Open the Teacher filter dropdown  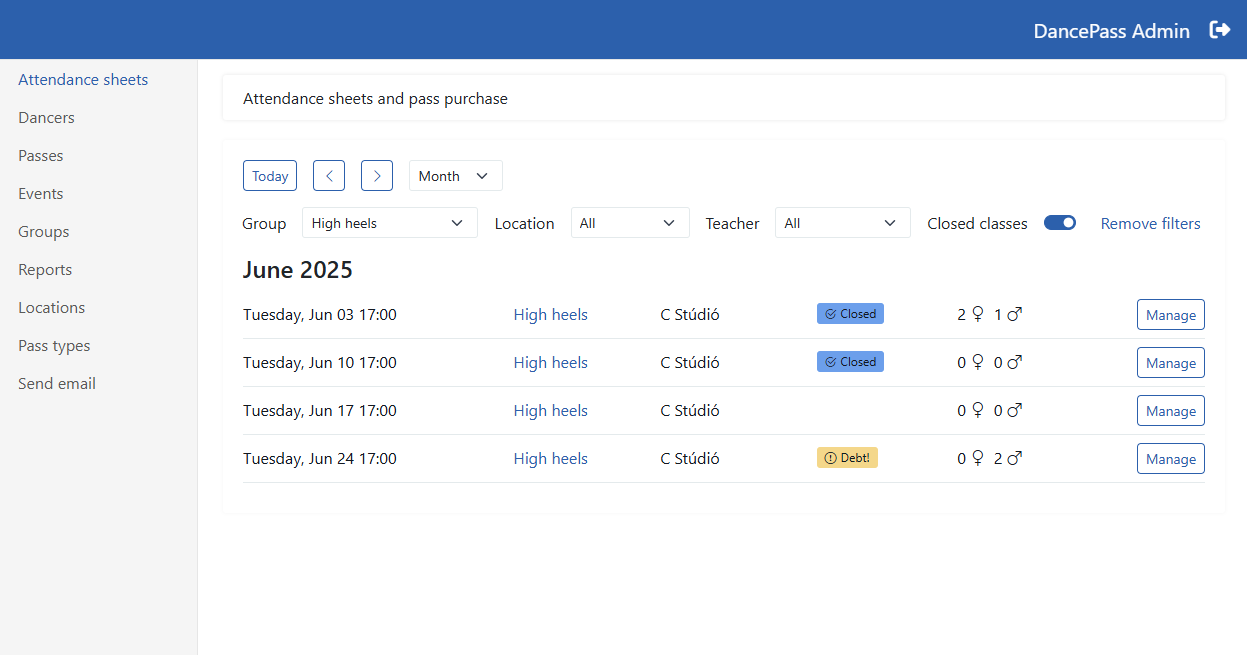tap(842, 222)
